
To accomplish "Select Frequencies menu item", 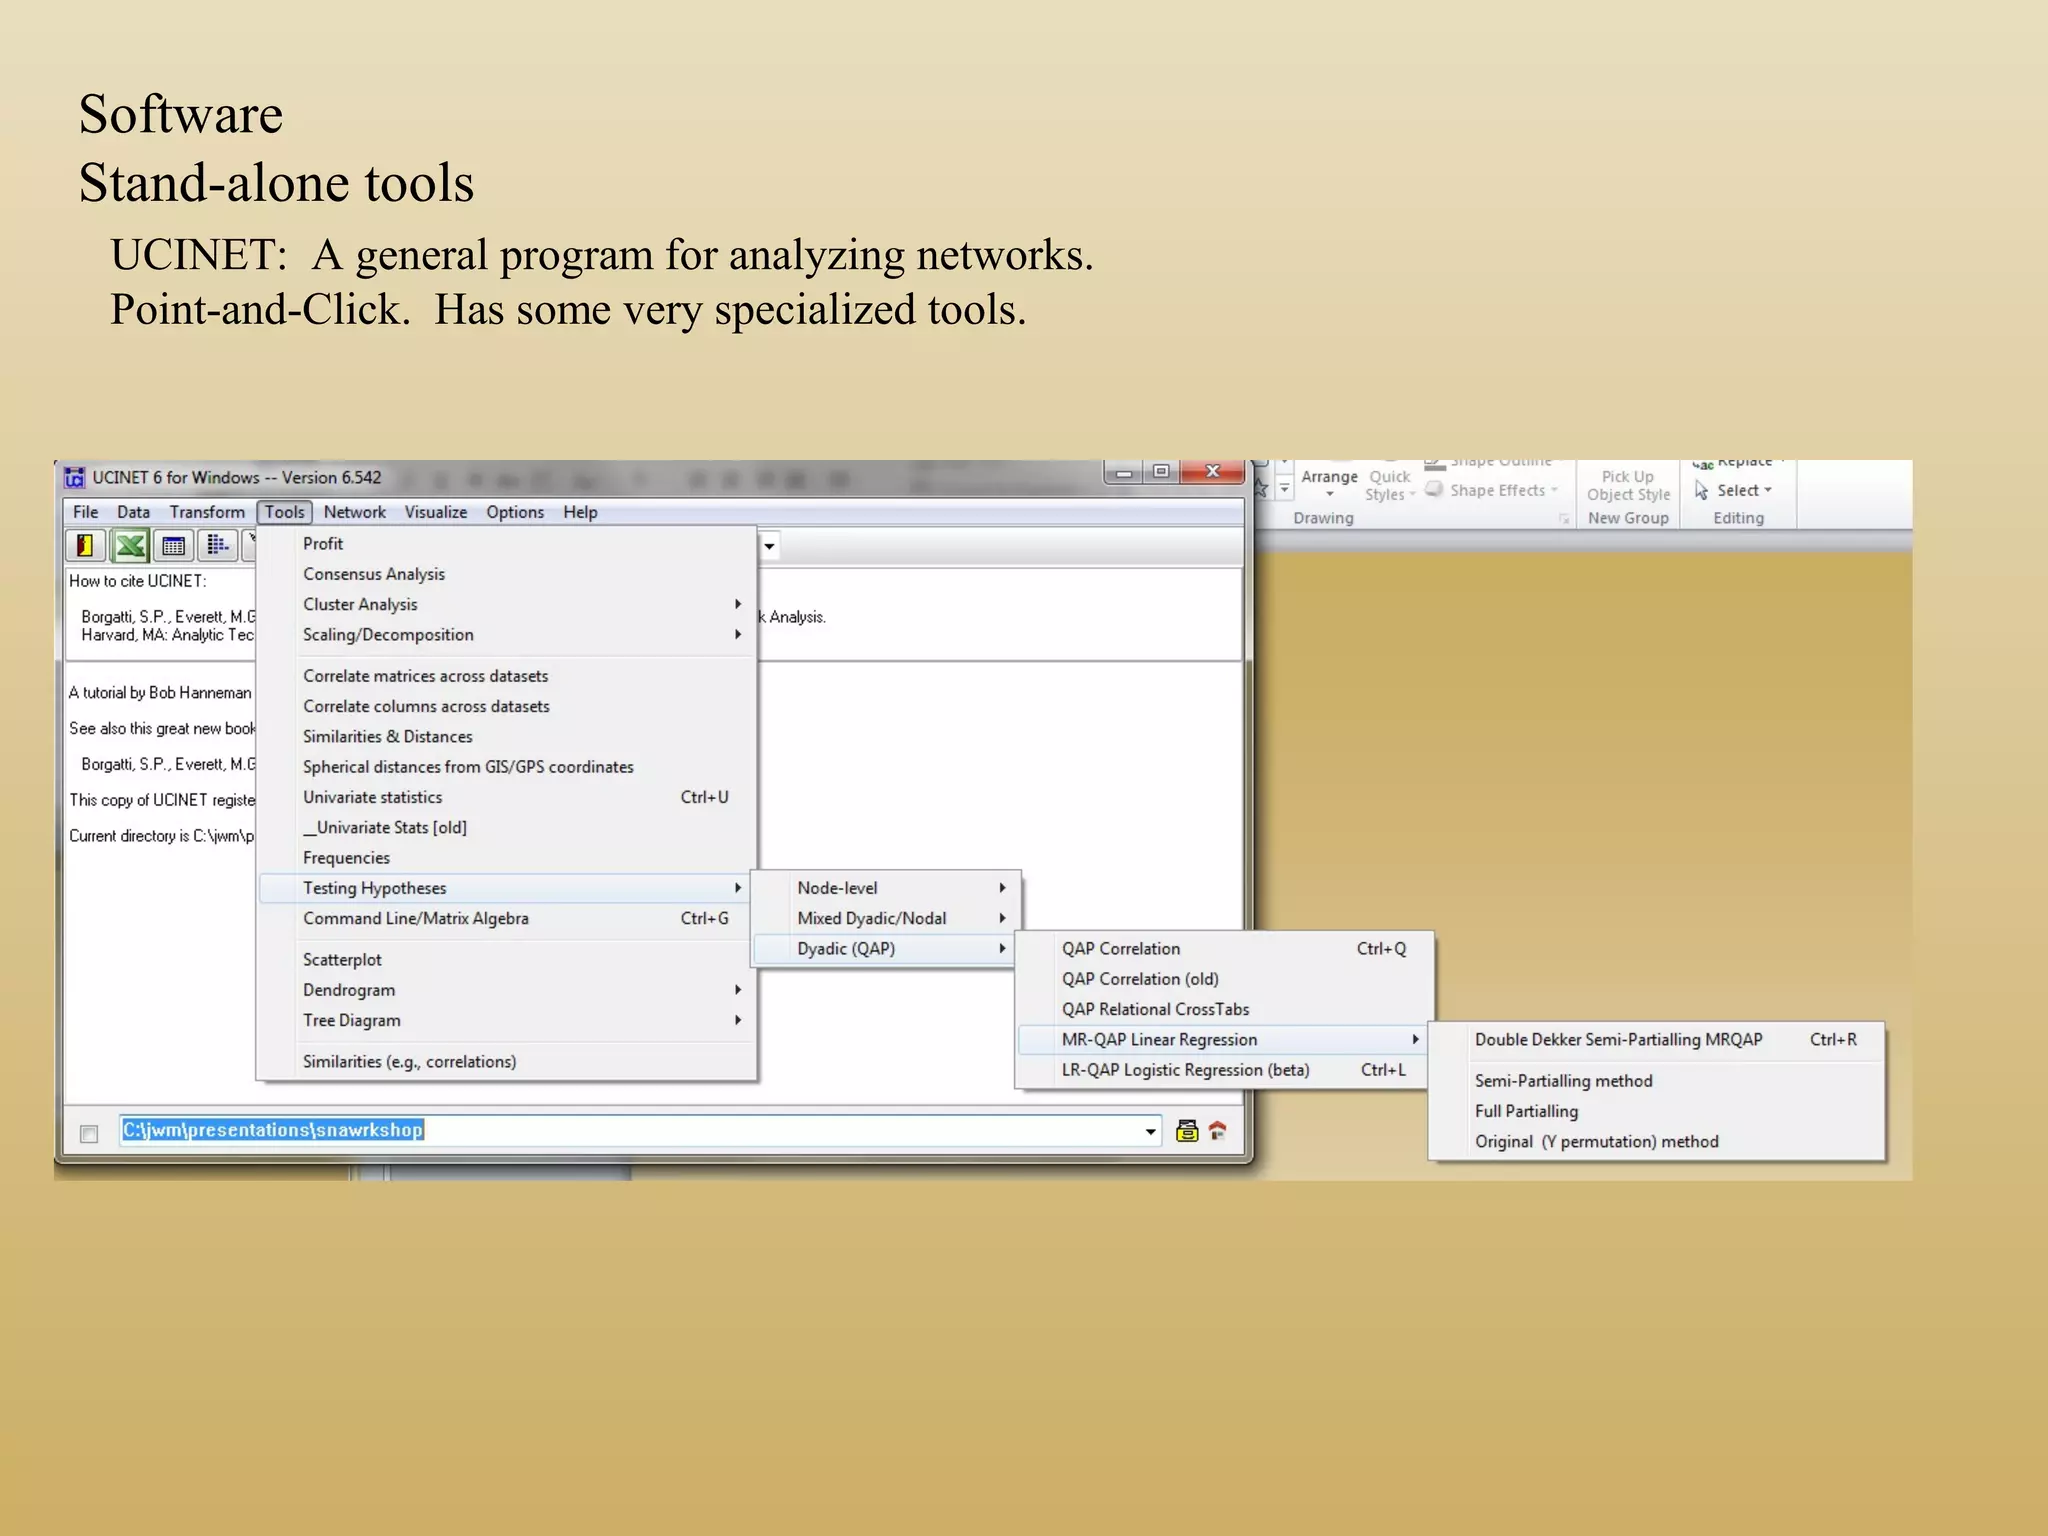I will 506,858.
